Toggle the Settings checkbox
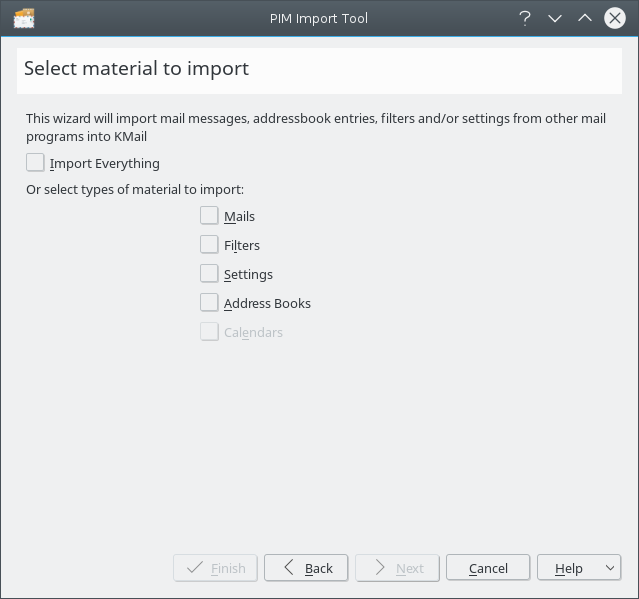 (209, 273)
